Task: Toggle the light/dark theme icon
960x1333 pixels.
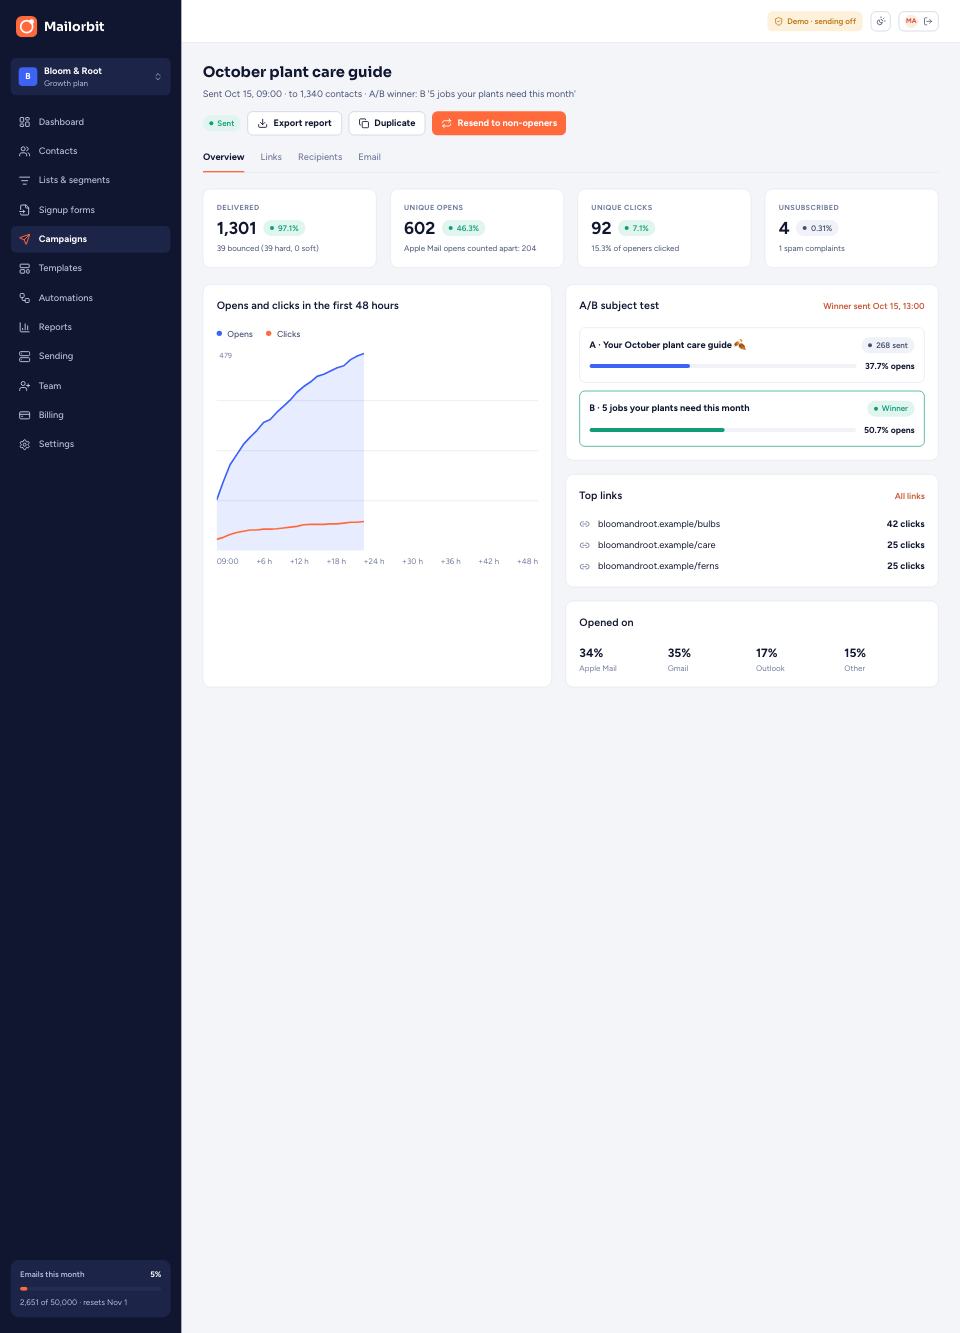Action: point(880,21)
